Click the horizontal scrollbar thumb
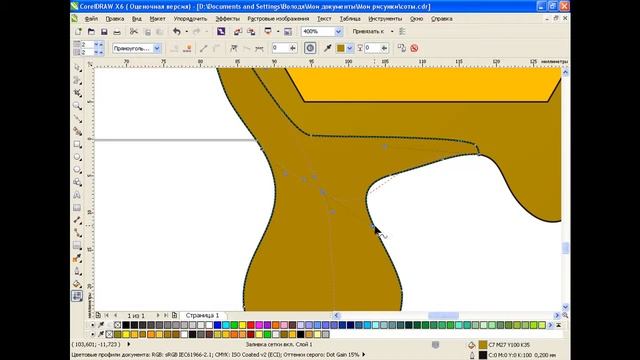640x360 pixels. [443, 316]
